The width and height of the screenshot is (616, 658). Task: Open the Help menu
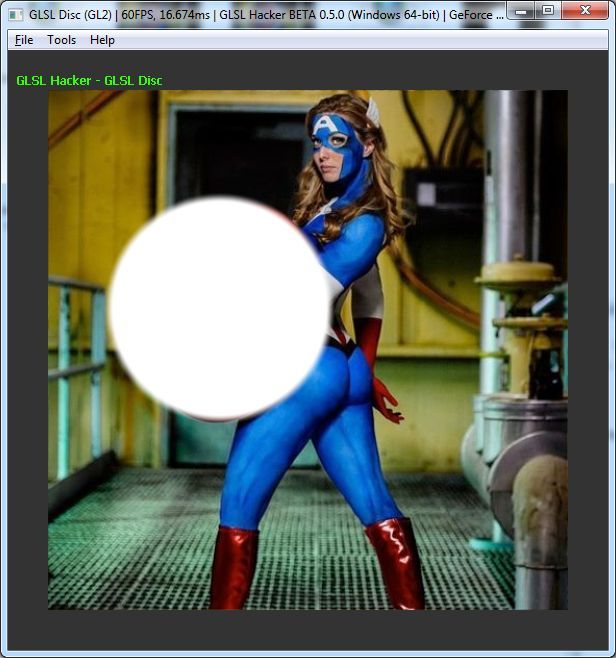[x=102, y=40]
